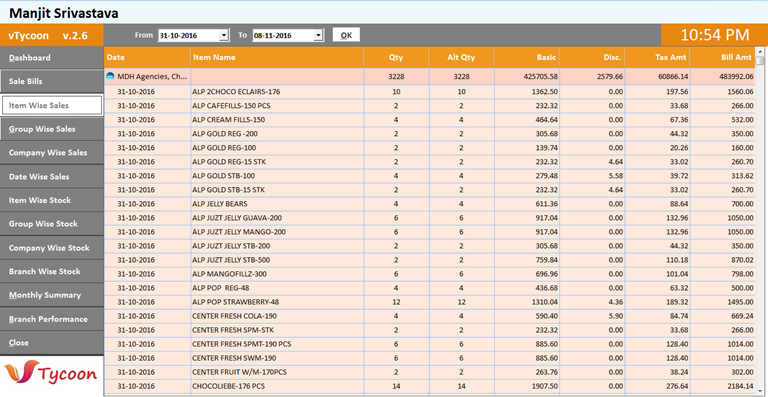This screenshot has width=768, height=397.
Task: Select row CENTER FRESH SPMT-190 PCS
Action: [x=430, y=344]
